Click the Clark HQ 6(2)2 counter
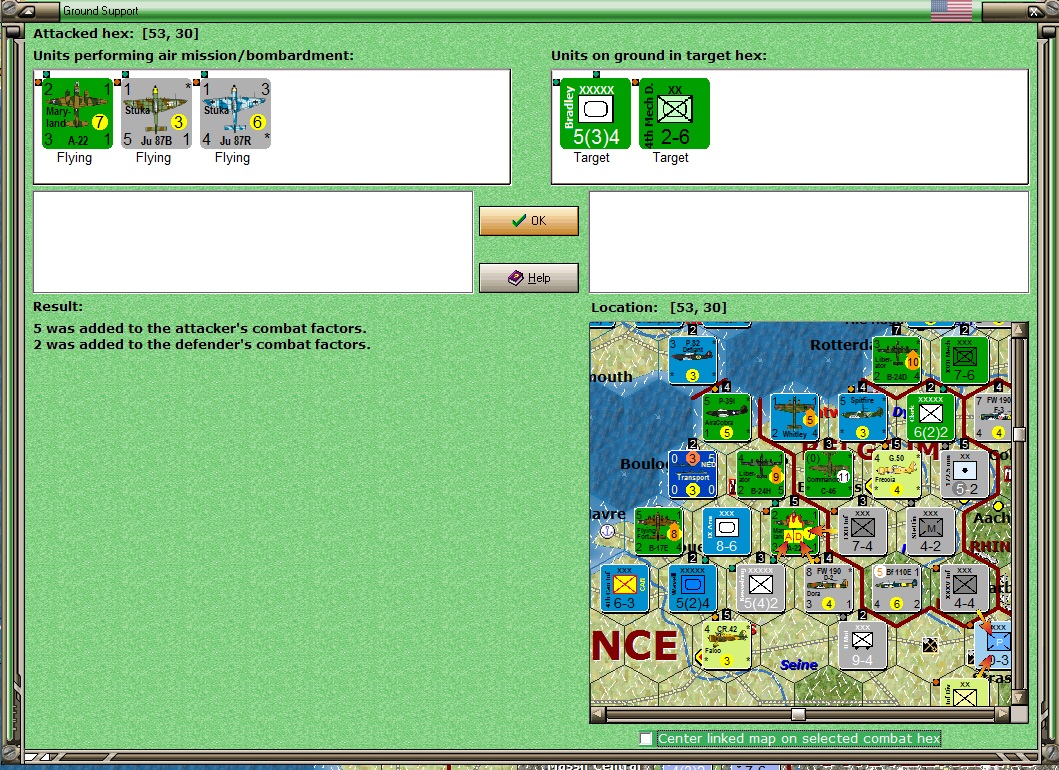The height and width of the screenshot is (770, 1059). point(931,417)
